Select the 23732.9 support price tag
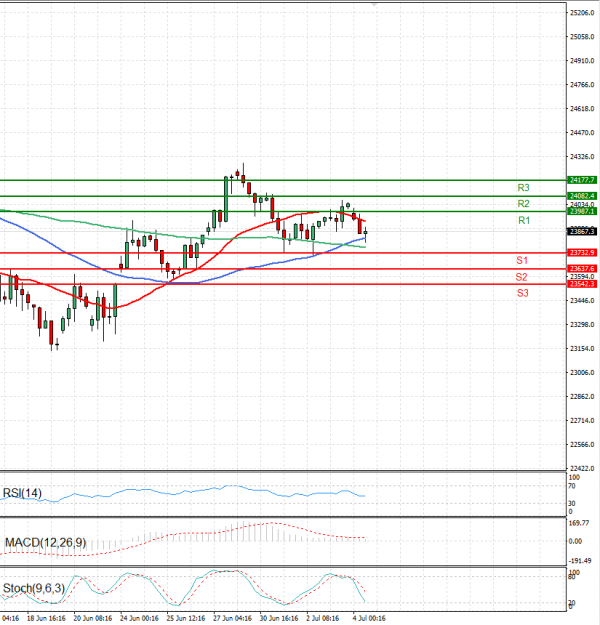The width and height of the screenshot is (600, 625). (x=582, y=253)
